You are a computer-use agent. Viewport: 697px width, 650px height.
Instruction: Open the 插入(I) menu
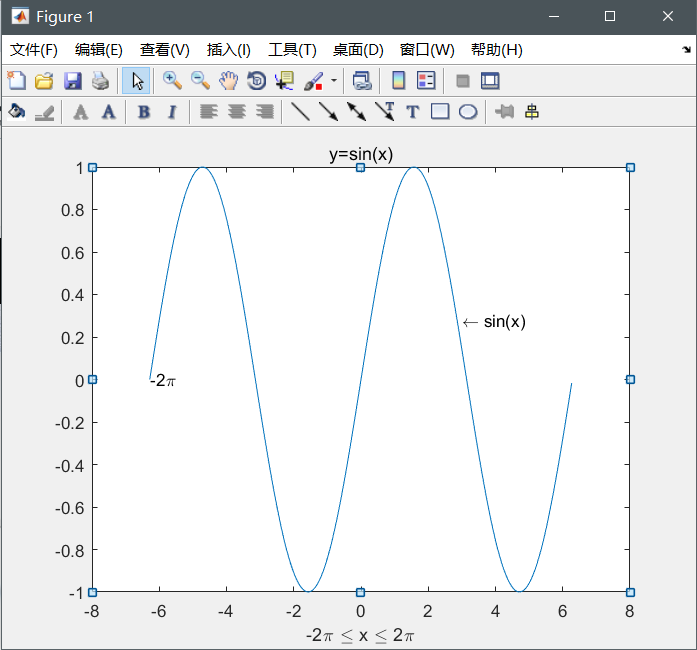pyautogui.click(x=228, y=49)
